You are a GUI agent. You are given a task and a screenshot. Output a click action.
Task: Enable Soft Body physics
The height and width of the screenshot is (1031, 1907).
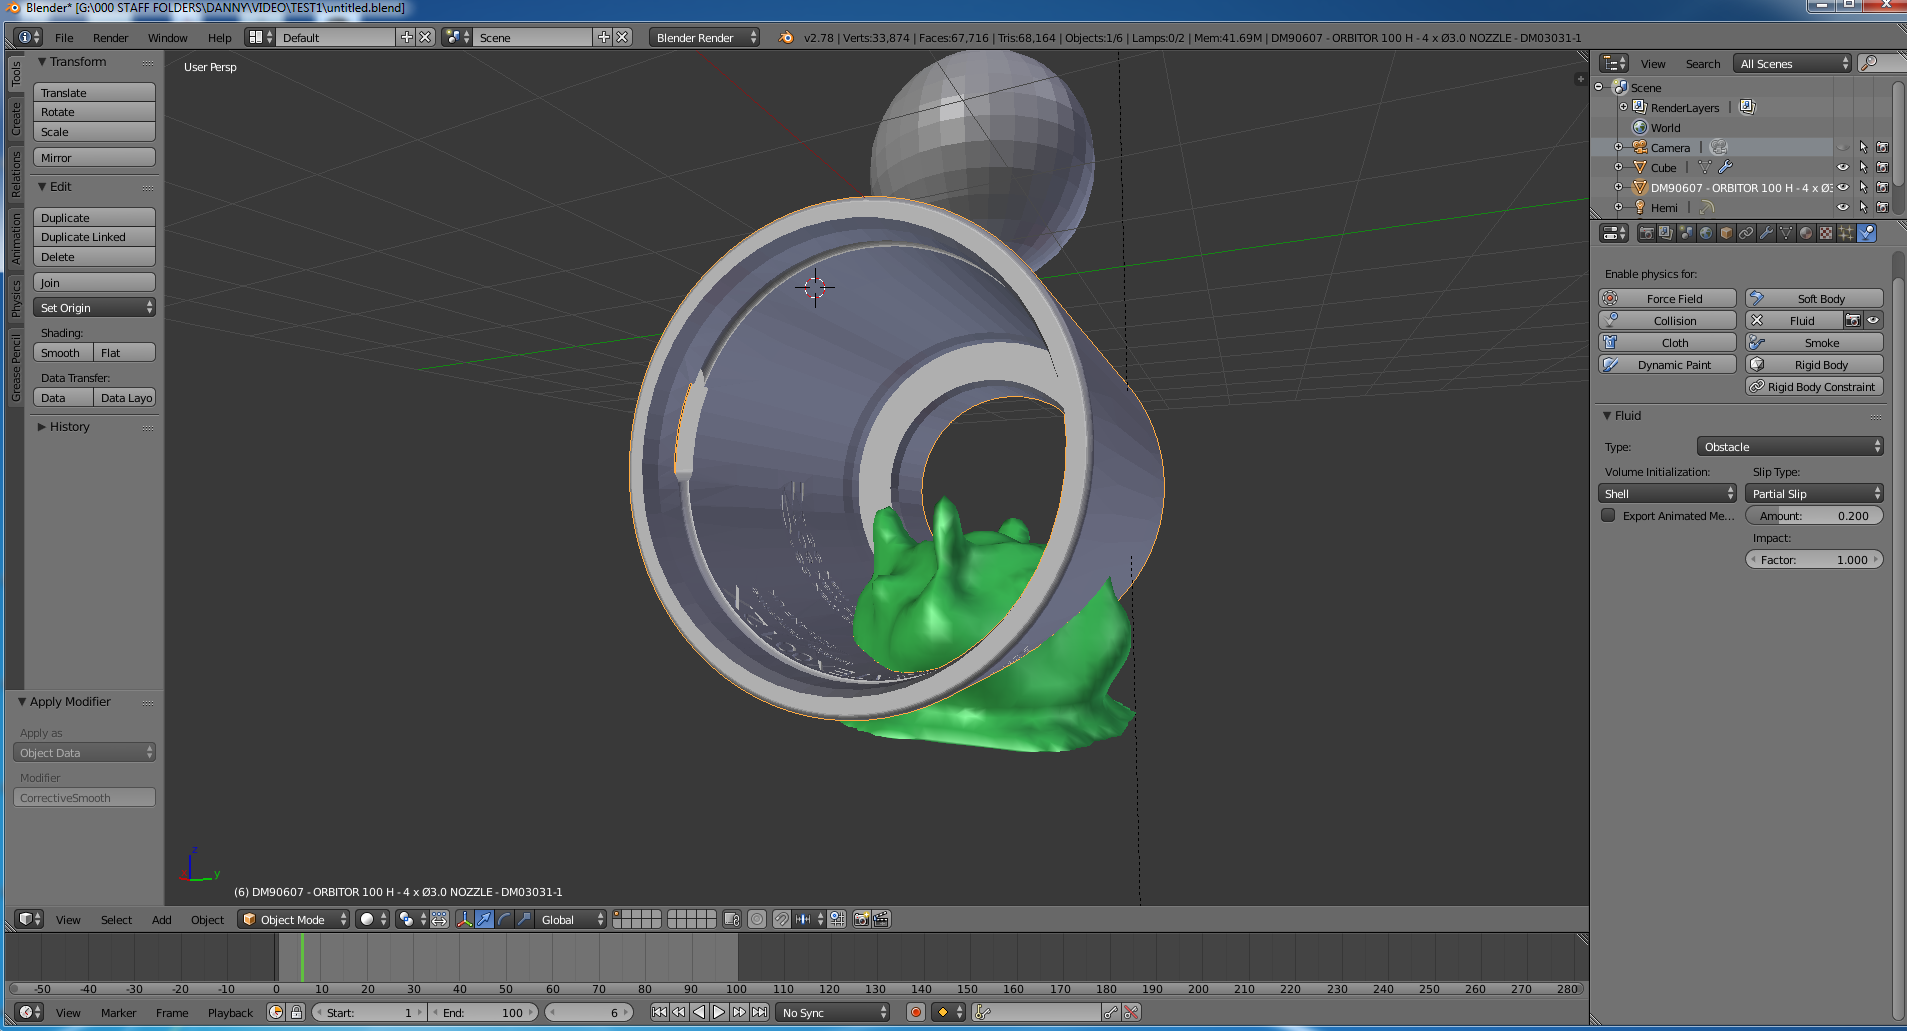point(1814,298)
